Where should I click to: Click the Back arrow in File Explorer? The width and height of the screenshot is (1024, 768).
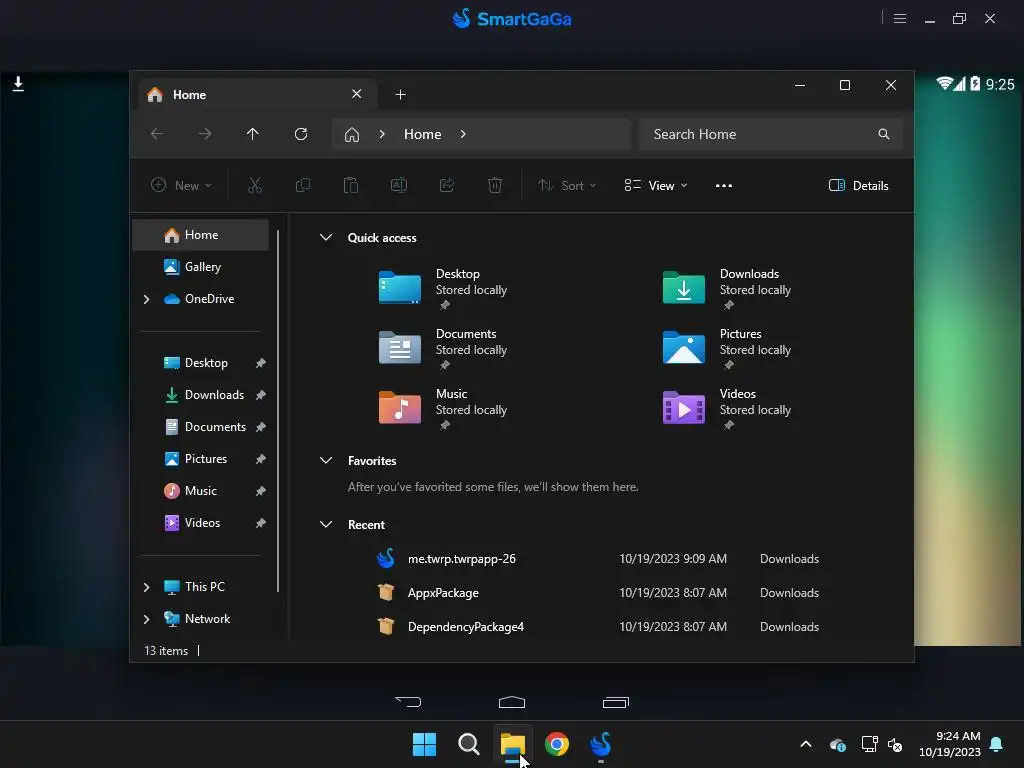click(157, 134)
